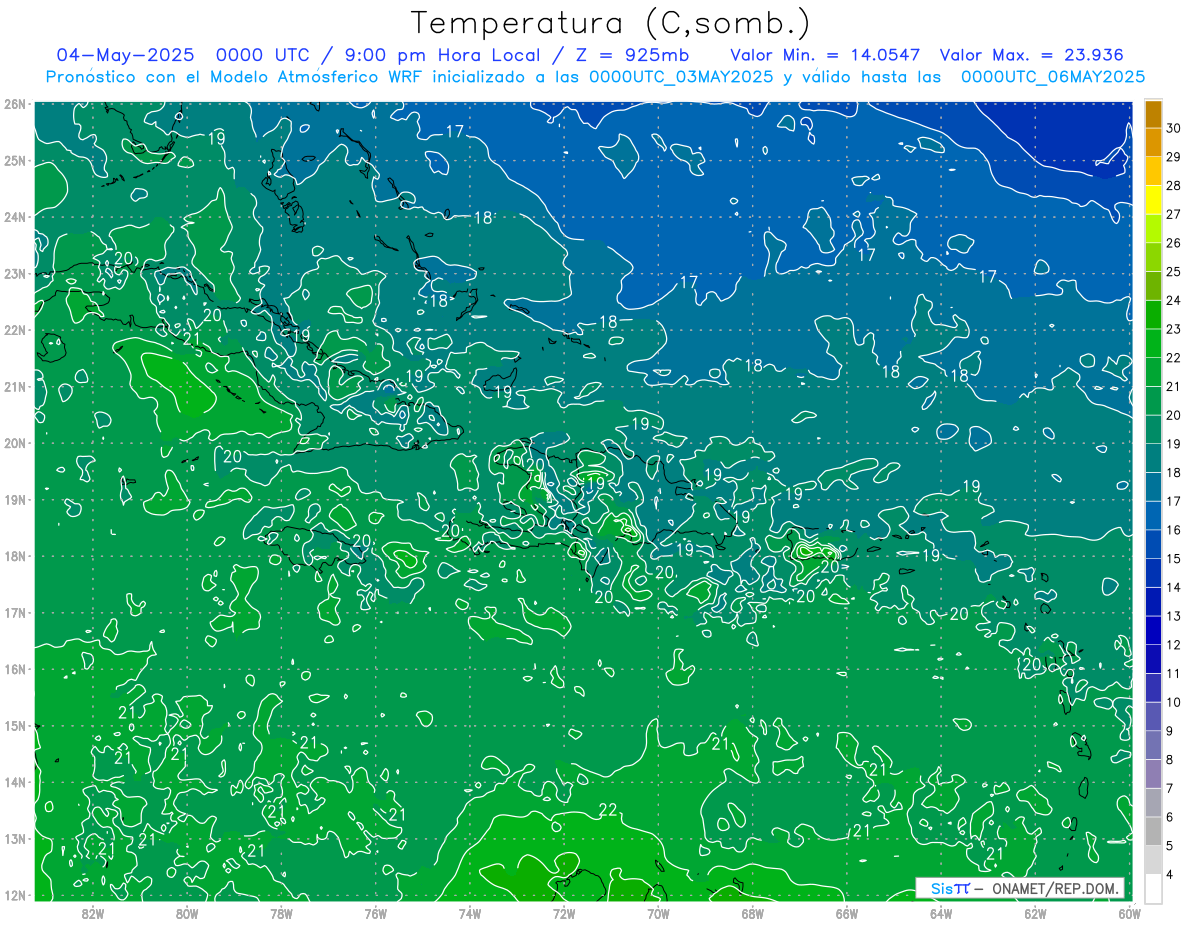Click the color scale label '17'
This screenshot has width=1200, height=927.
pyautogui.click(x=1173, y=501)
